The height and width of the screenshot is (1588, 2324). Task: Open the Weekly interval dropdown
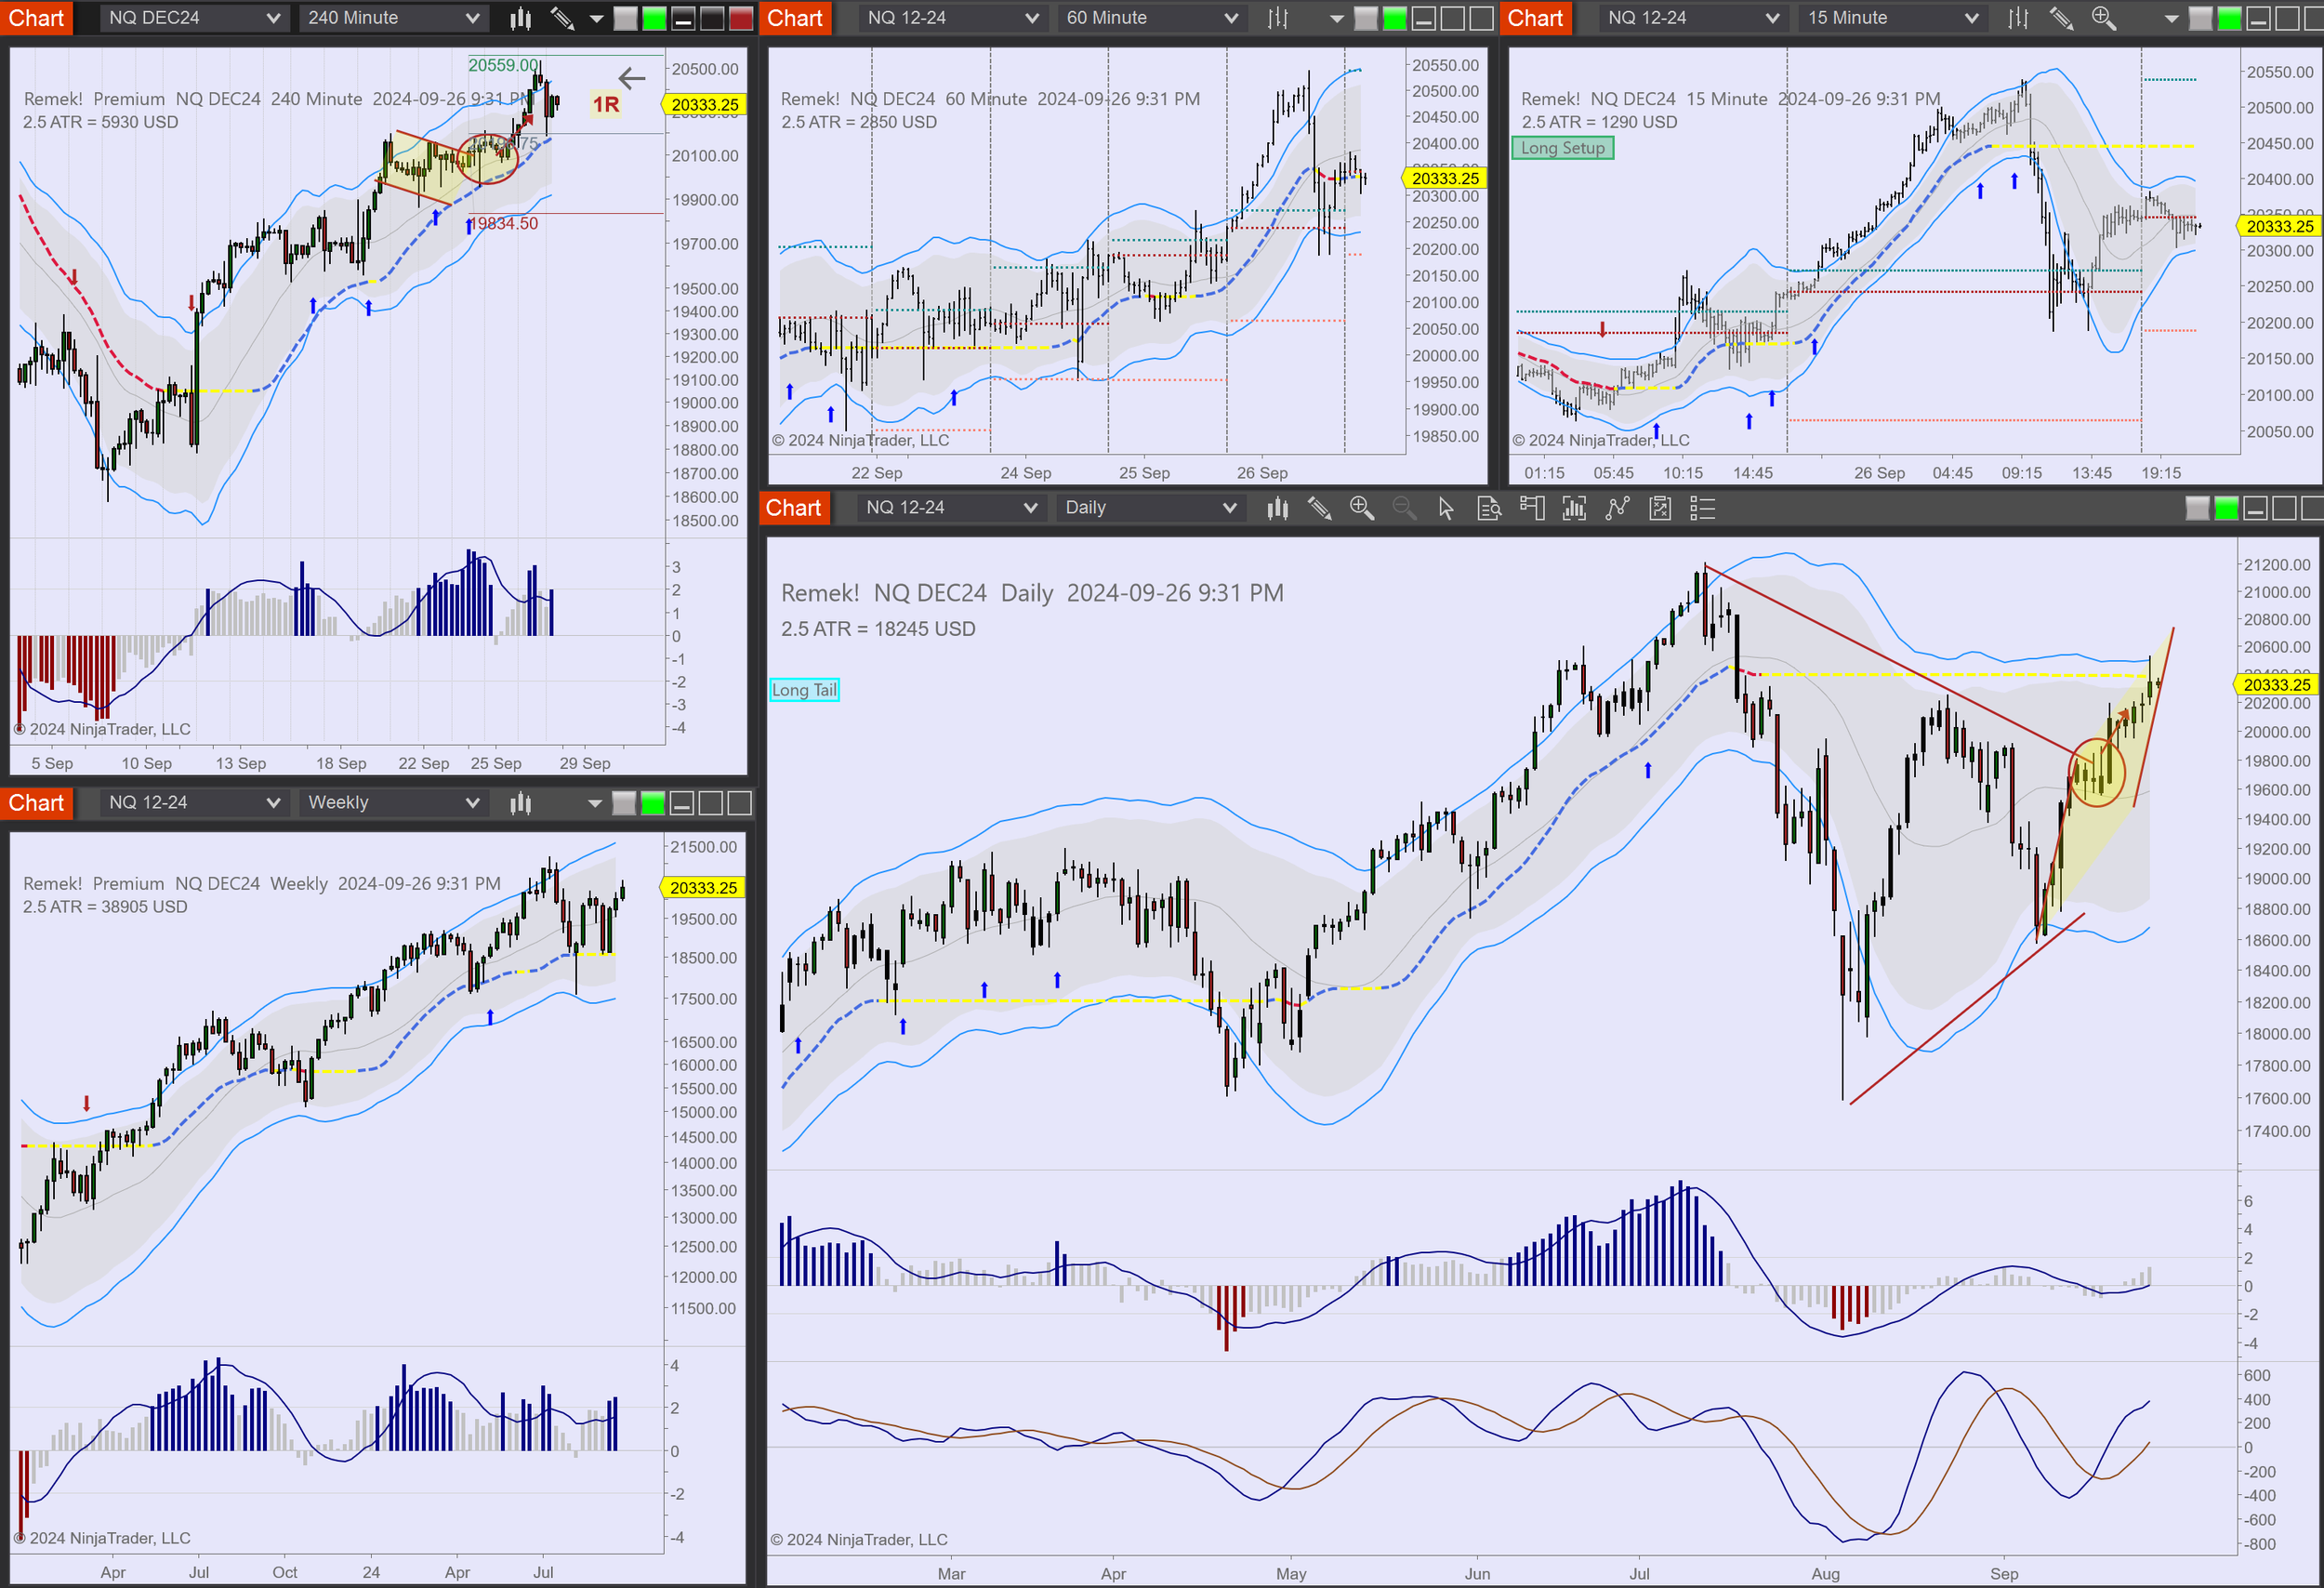(393, 803)
